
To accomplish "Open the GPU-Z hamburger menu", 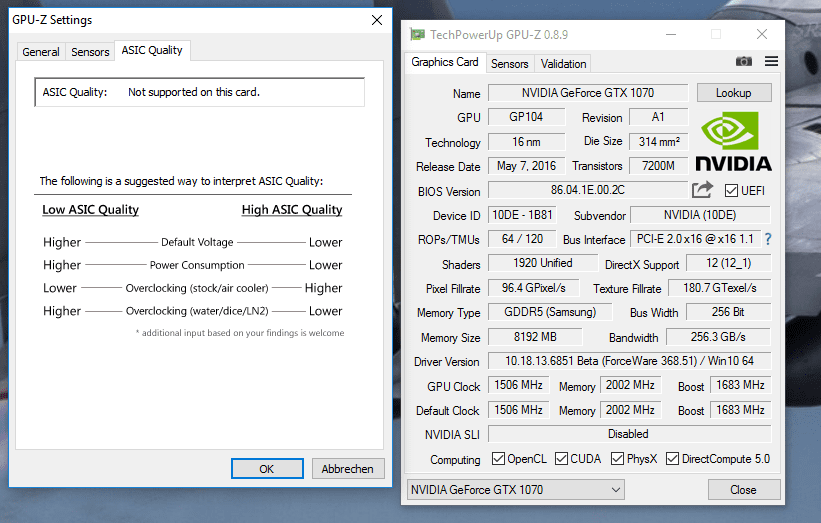I will (x=771, y=62).
